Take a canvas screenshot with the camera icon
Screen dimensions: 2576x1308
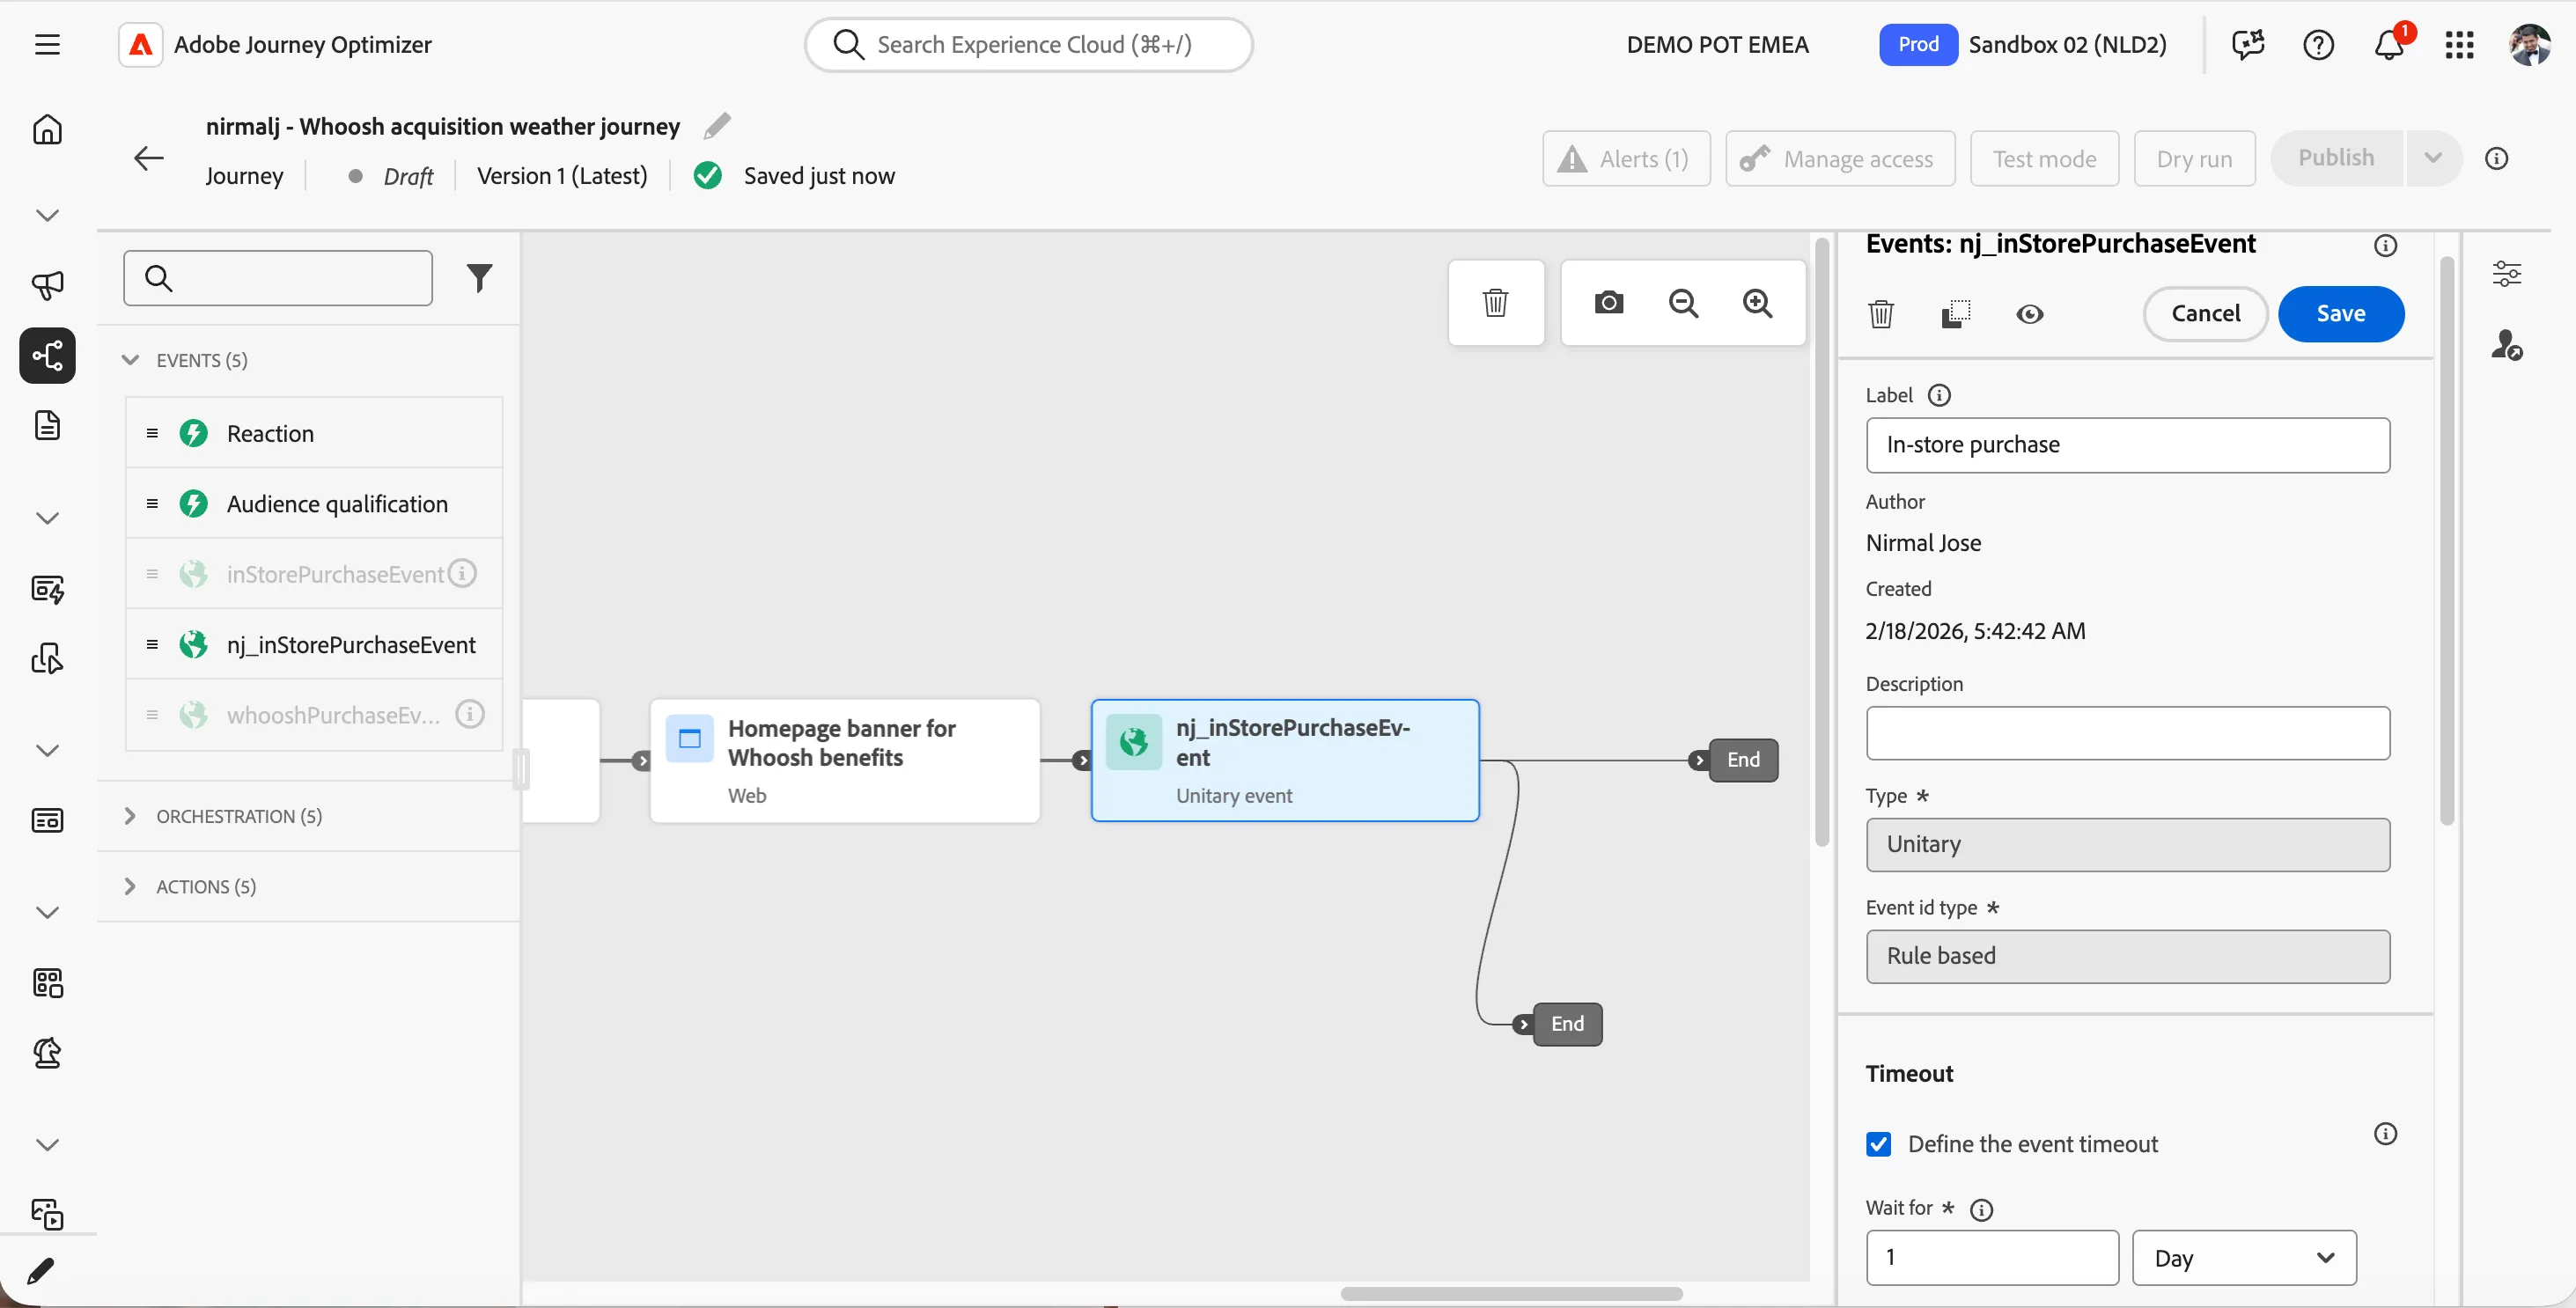(1608, 302)
